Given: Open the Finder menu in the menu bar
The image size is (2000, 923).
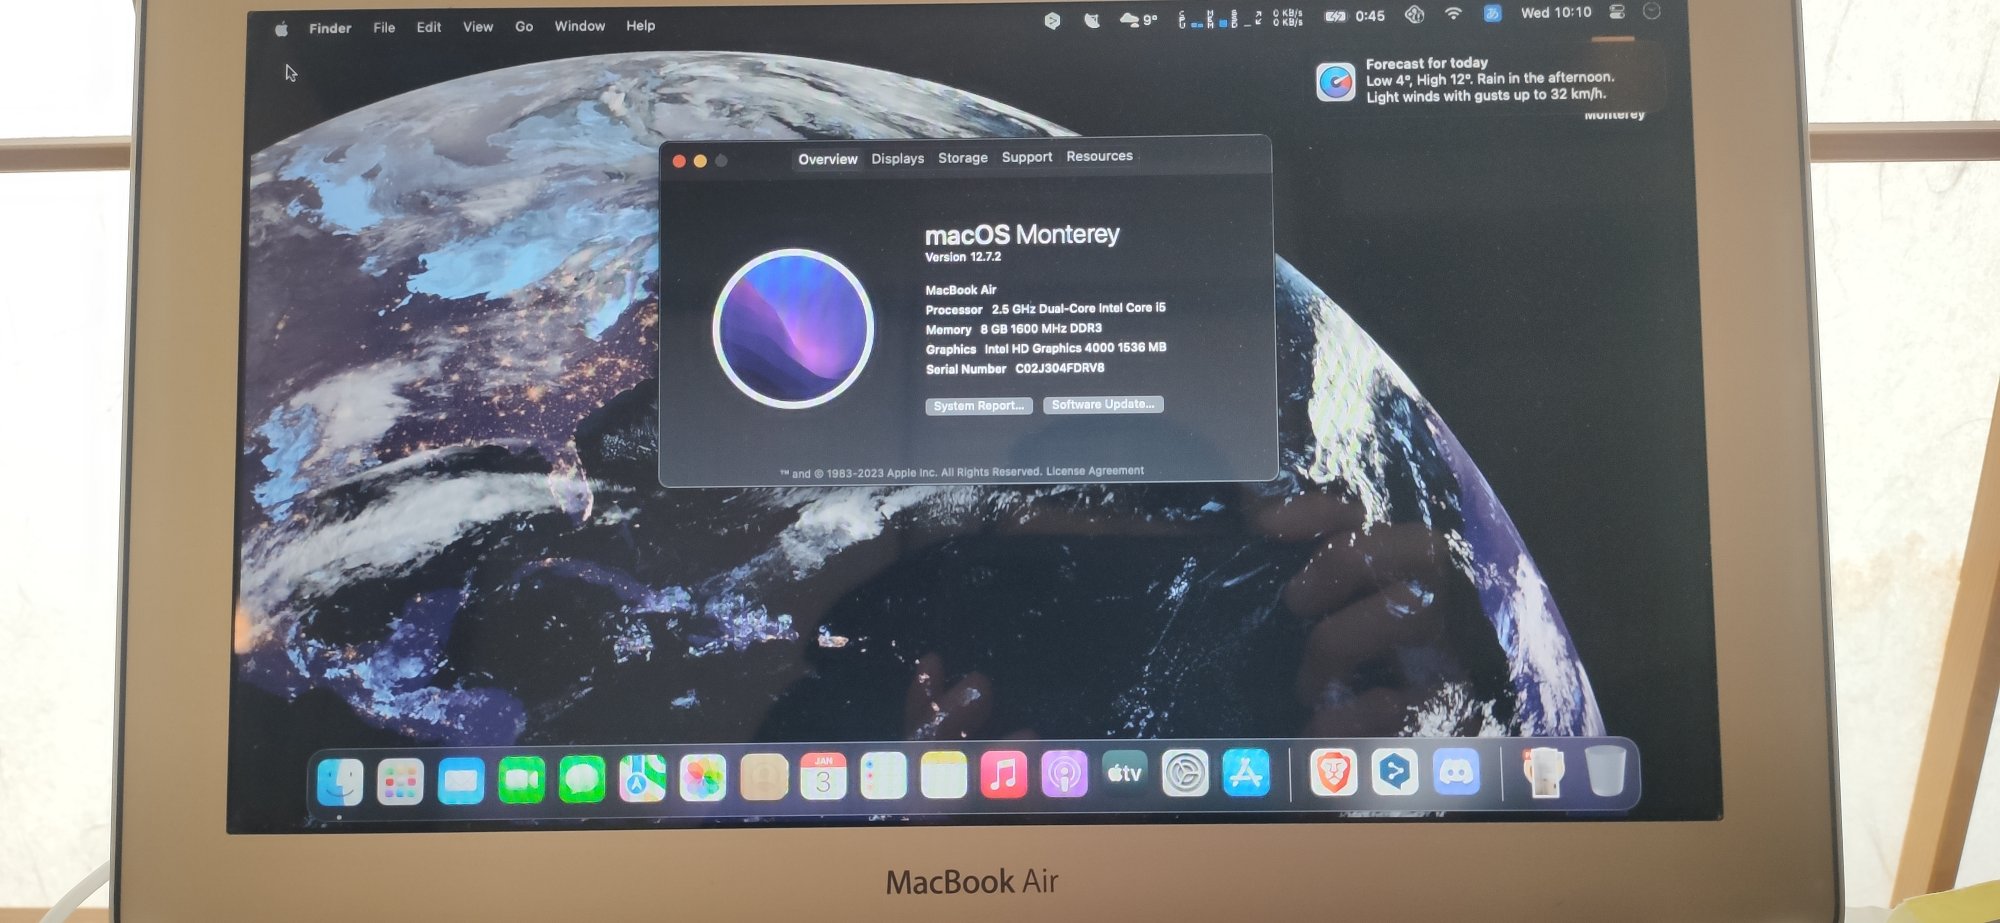Looking at the screenshot, I should click(330, 28).
